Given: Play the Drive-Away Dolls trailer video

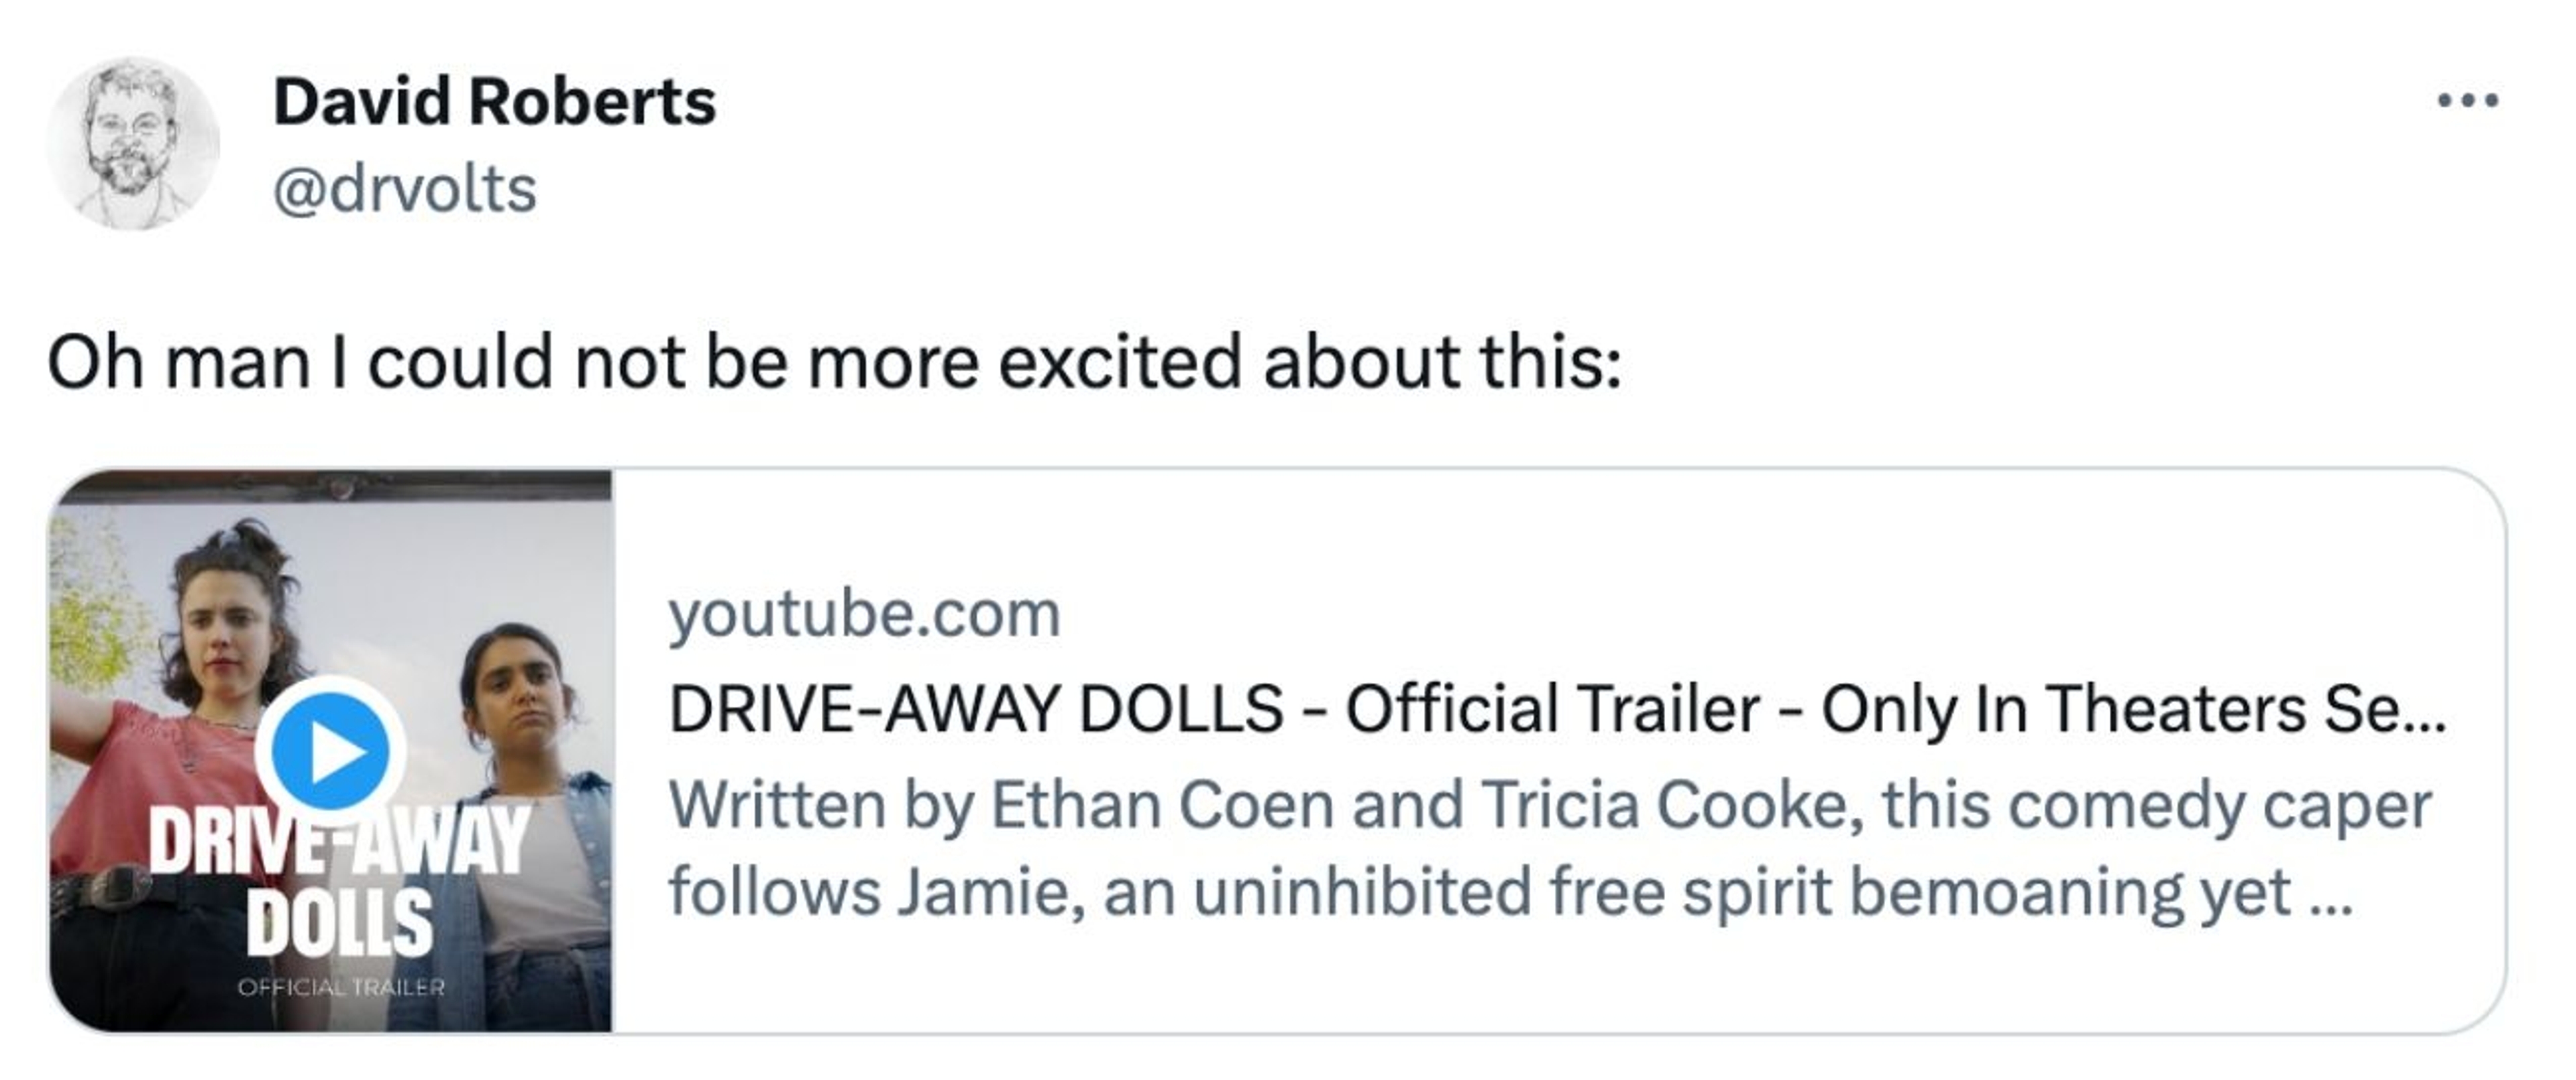Looking at the screenshot, I should click(x=330, y=752).
